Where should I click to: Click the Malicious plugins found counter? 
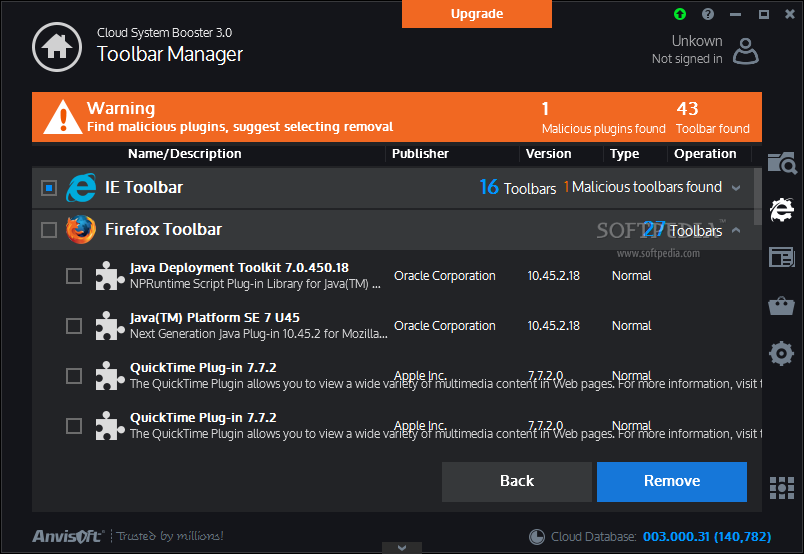pyautogui.click(x=604, y=117)
